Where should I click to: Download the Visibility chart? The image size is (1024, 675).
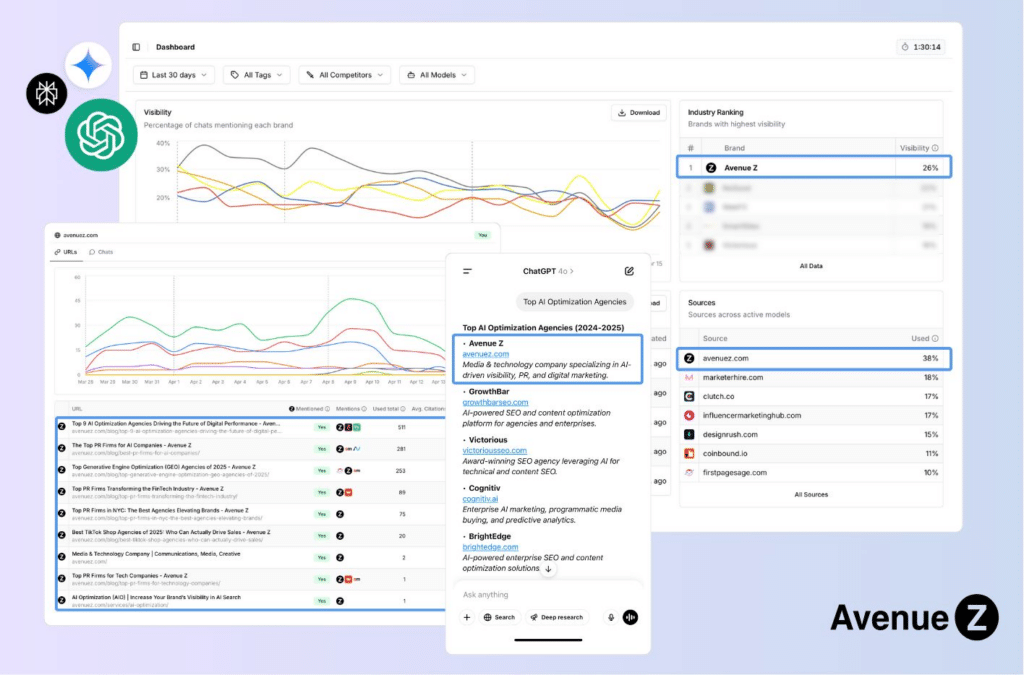click(639, 112)
